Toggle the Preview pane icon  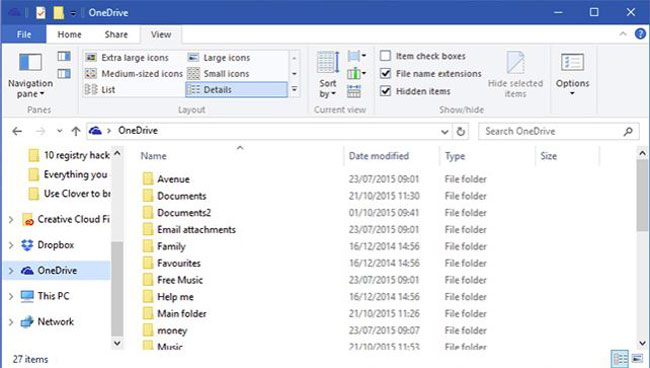(x=64, y=56)
